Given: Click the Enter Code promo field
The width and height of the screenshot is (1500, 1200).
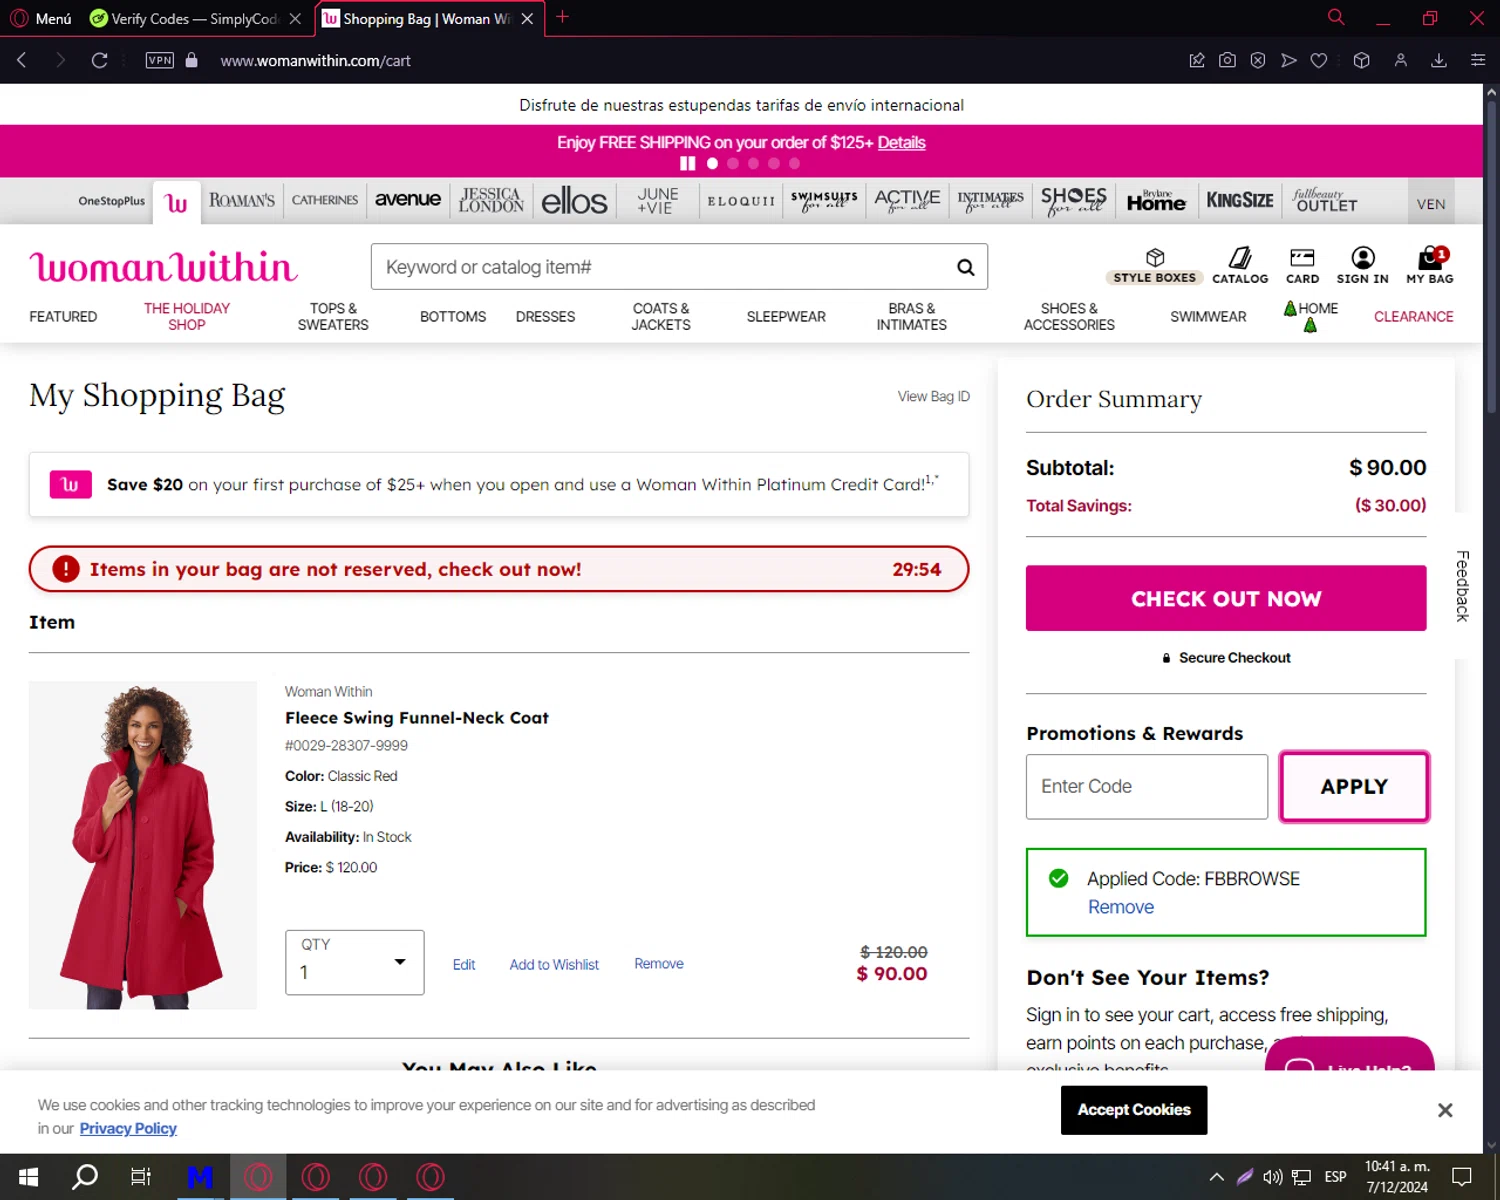Looking at the screenshot, I should tap(1147, 786).
